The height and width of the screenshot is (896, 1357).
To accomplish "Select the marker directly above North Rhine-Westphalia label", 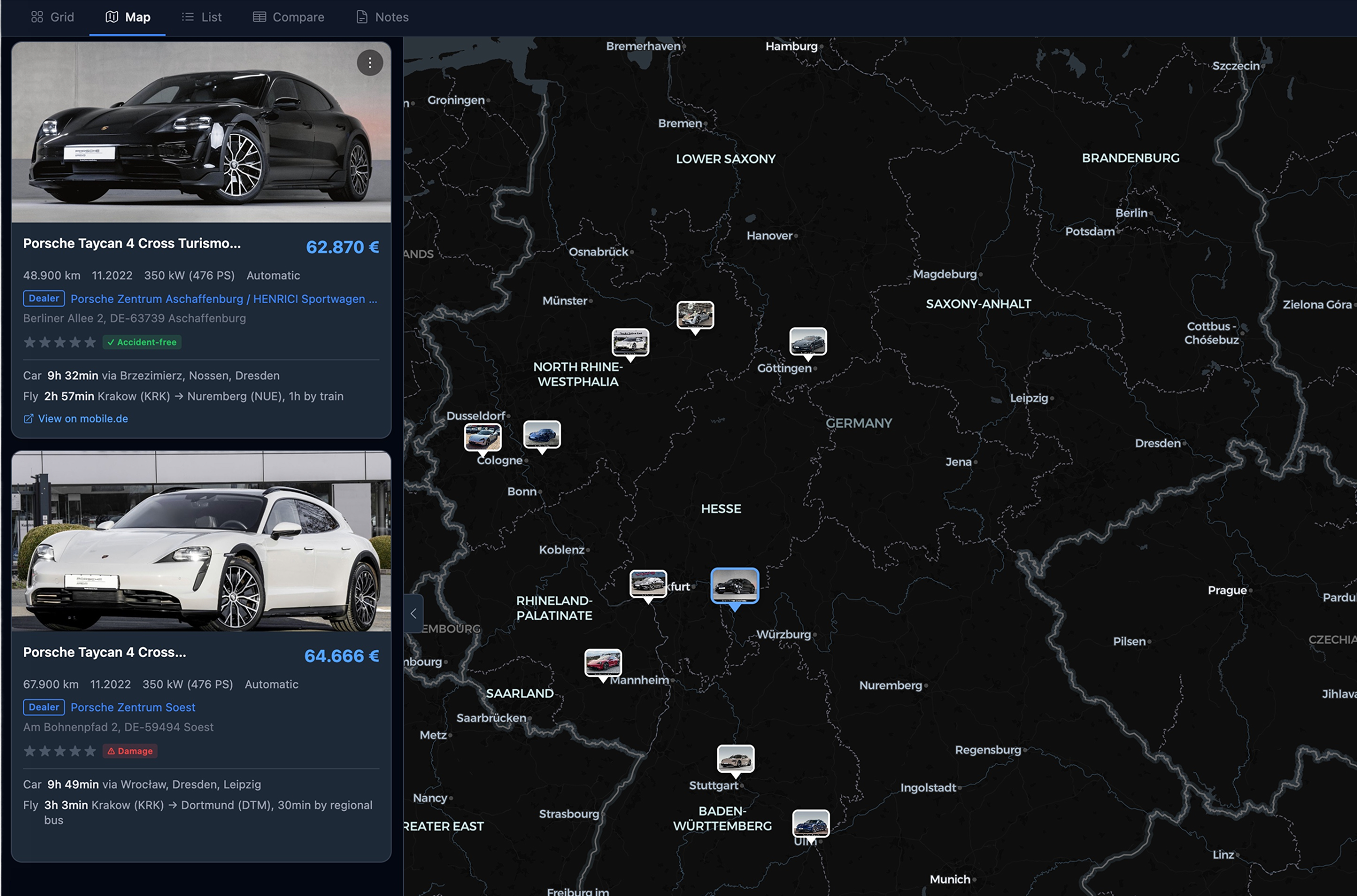I will pos(630,343).
